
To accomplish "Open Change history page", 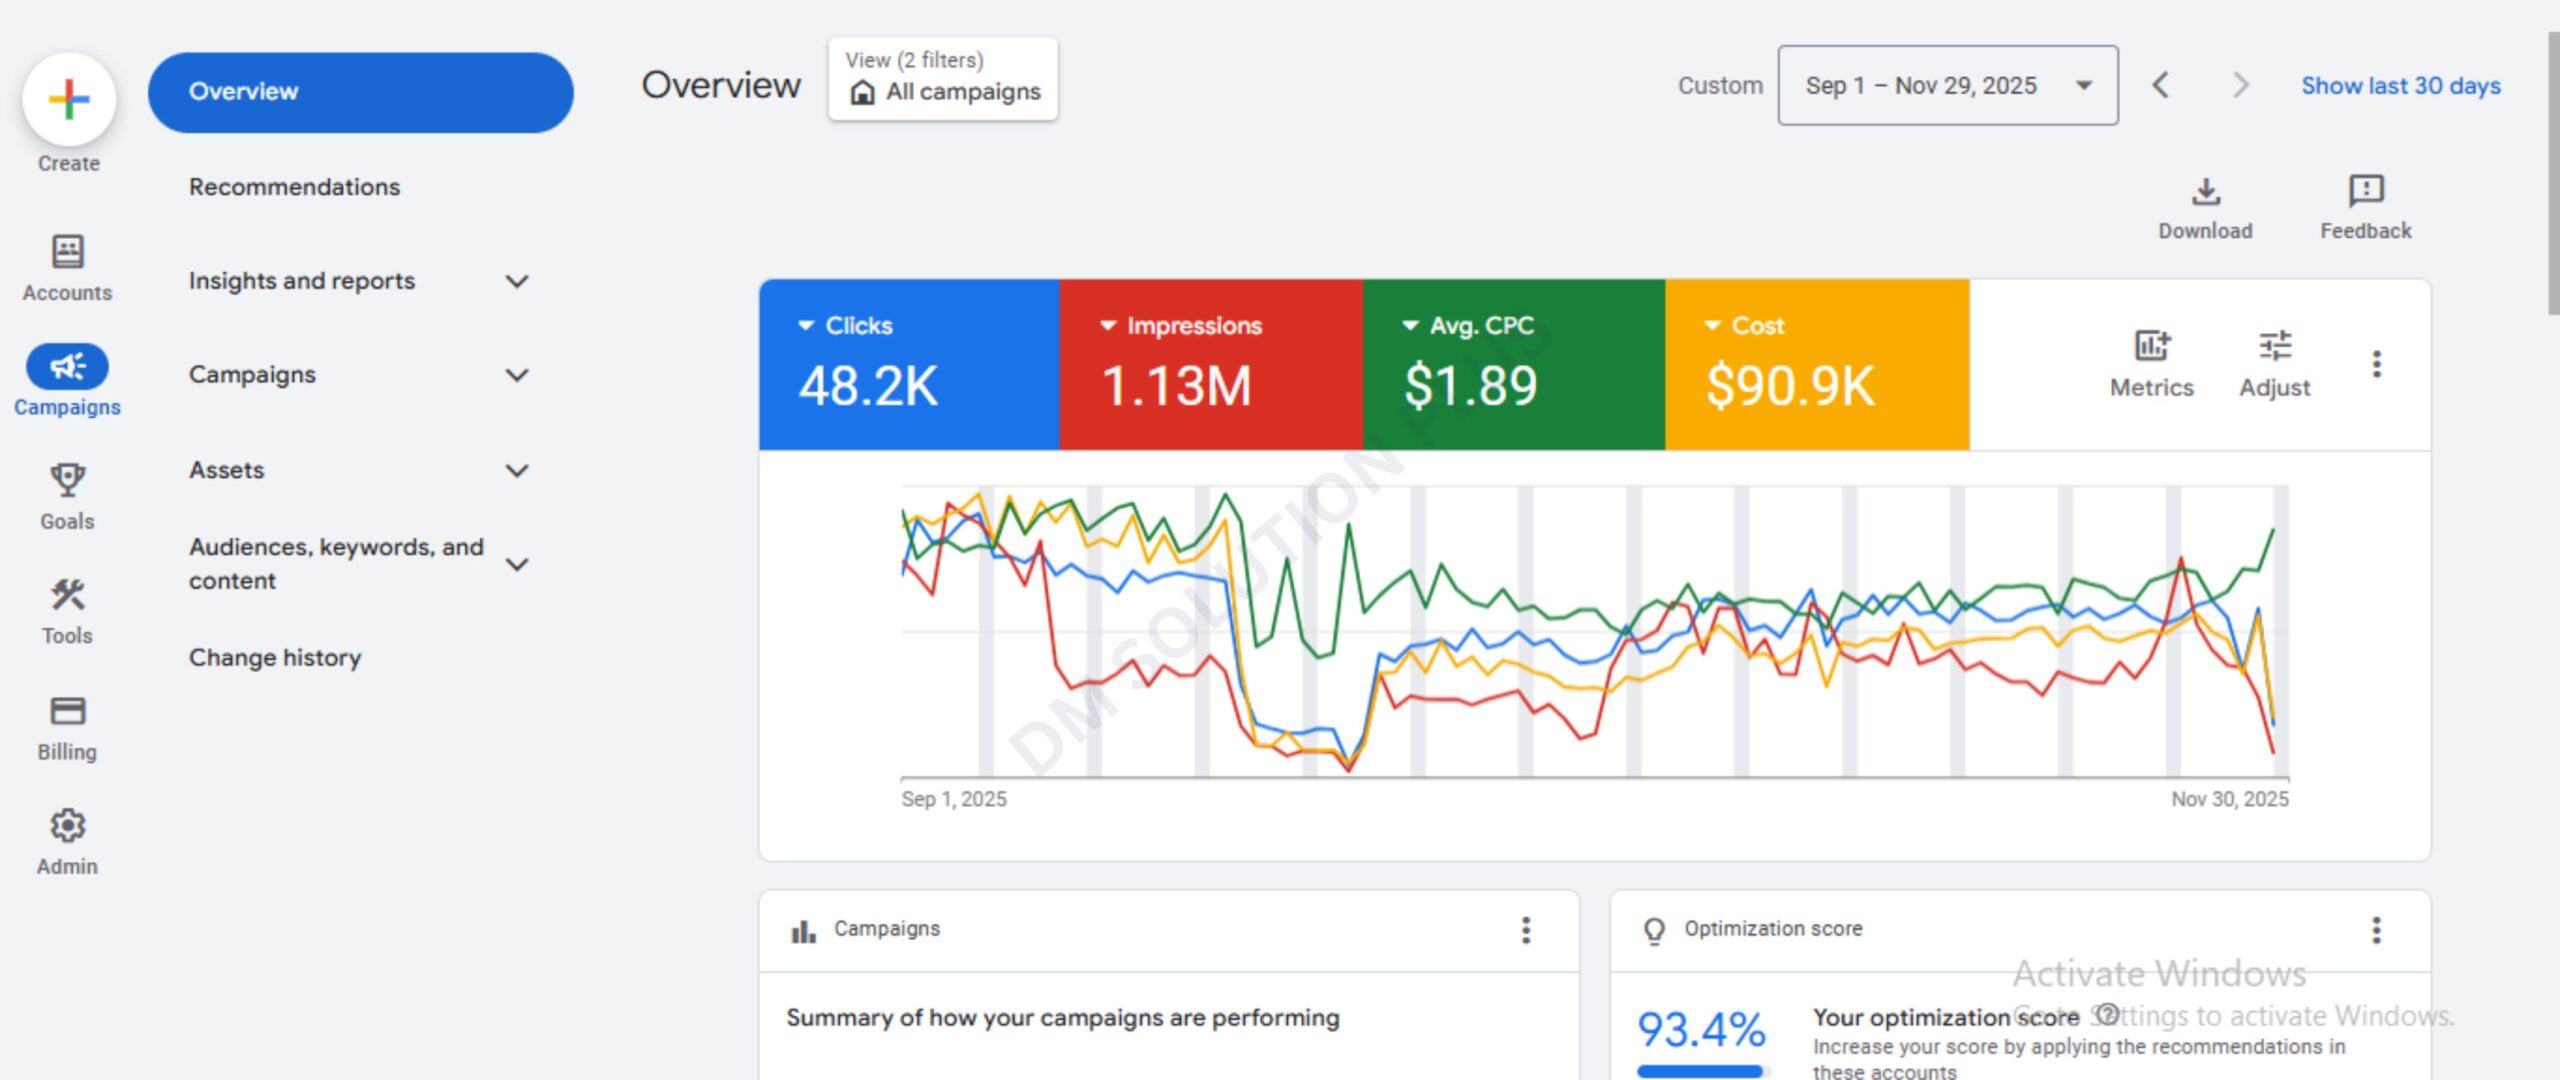I will click(275, 658).
